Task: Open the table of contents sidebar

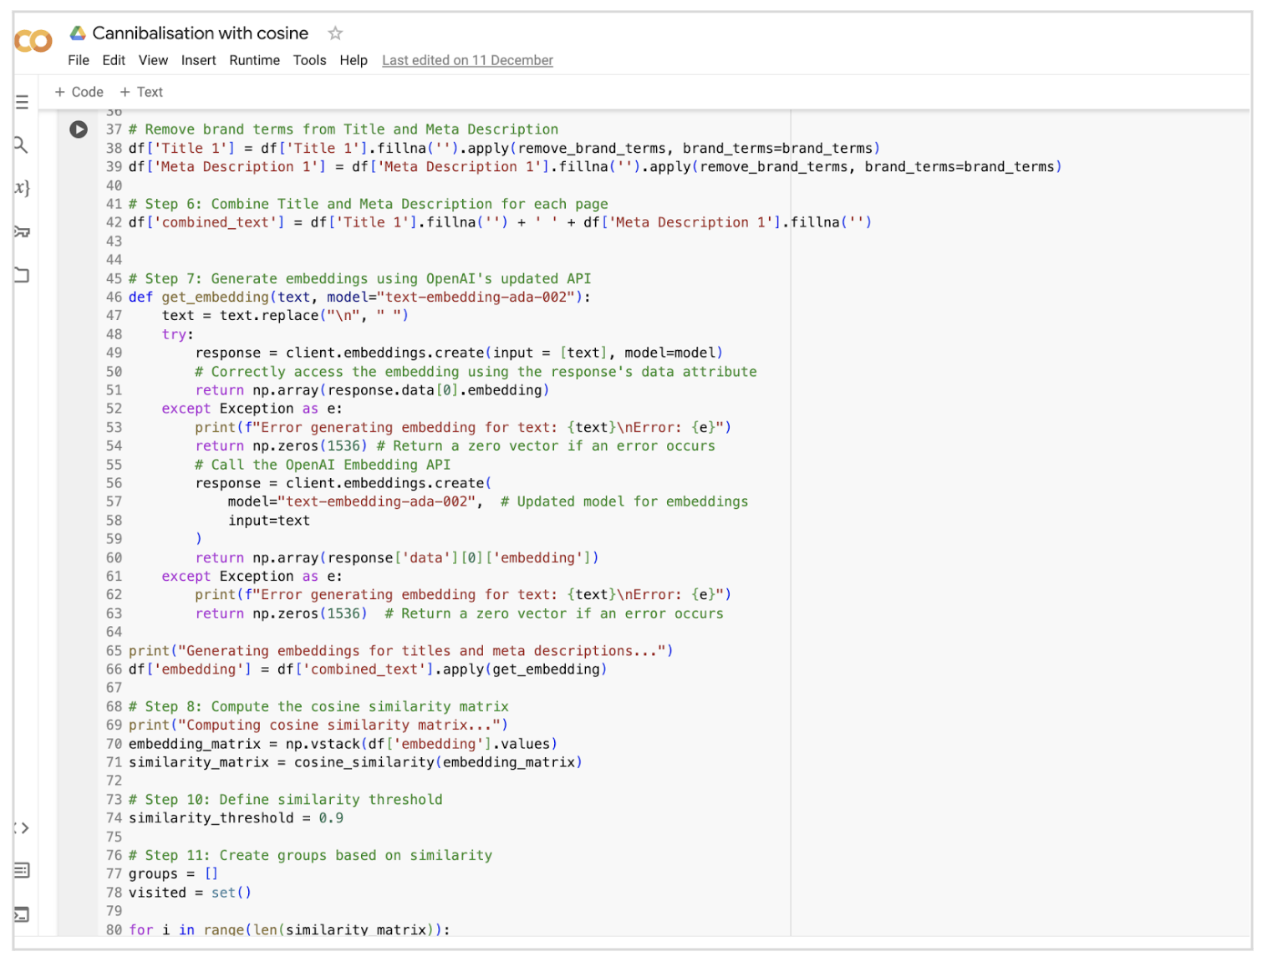Action: point(22,102)
